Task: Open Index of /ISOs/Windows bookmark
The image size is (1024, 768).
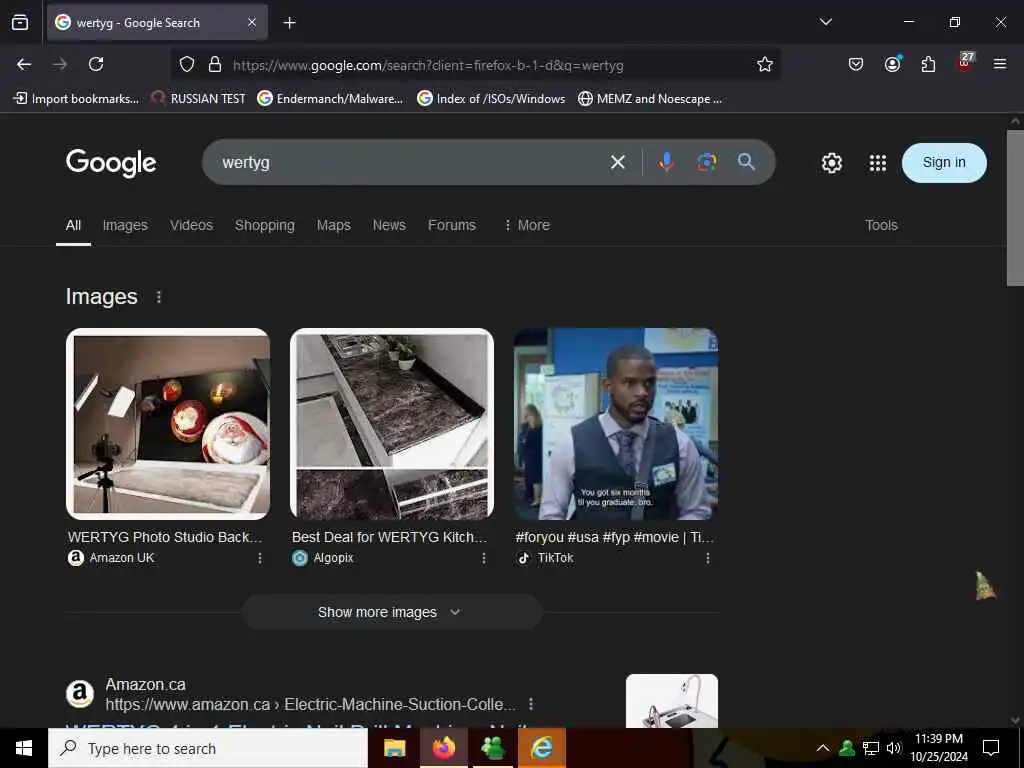Action: pyautogui.click(x=491, y=99)
